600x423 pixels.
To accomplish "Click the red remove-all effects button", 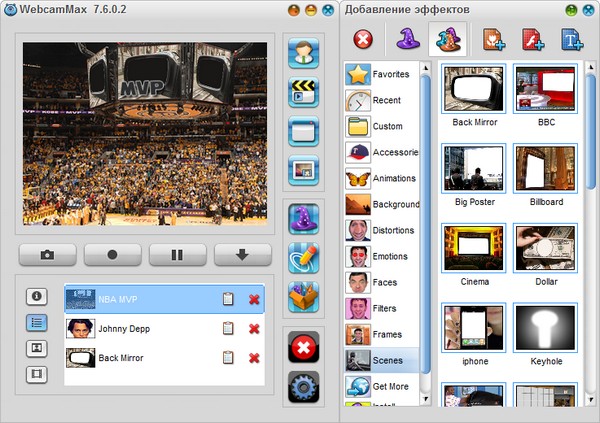I will (303, 348).
